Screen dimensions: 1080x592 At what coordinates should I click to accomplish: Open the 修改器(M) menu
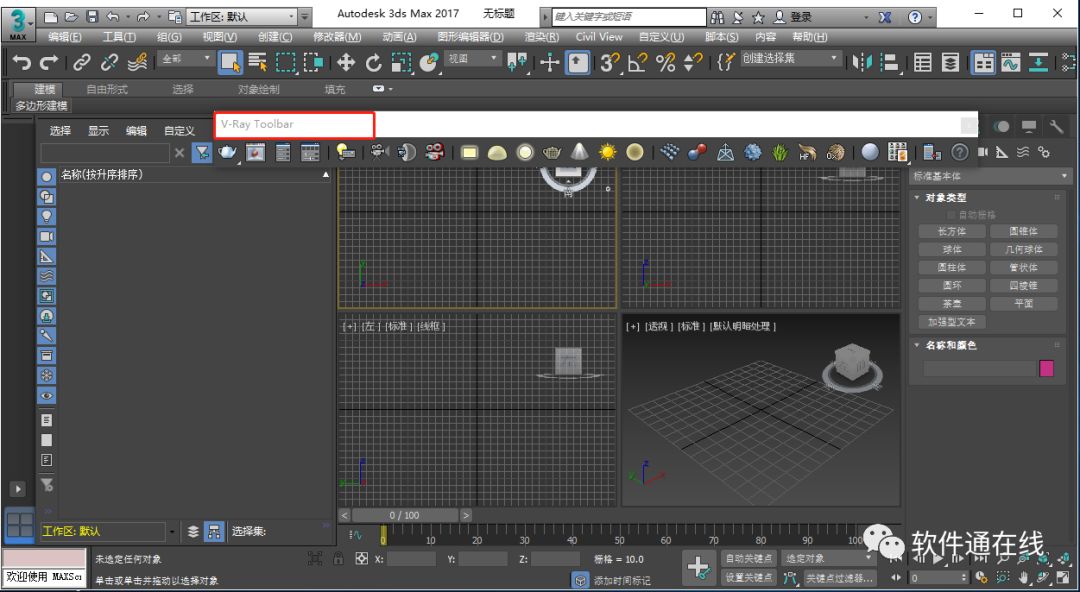tap(337, 37)
